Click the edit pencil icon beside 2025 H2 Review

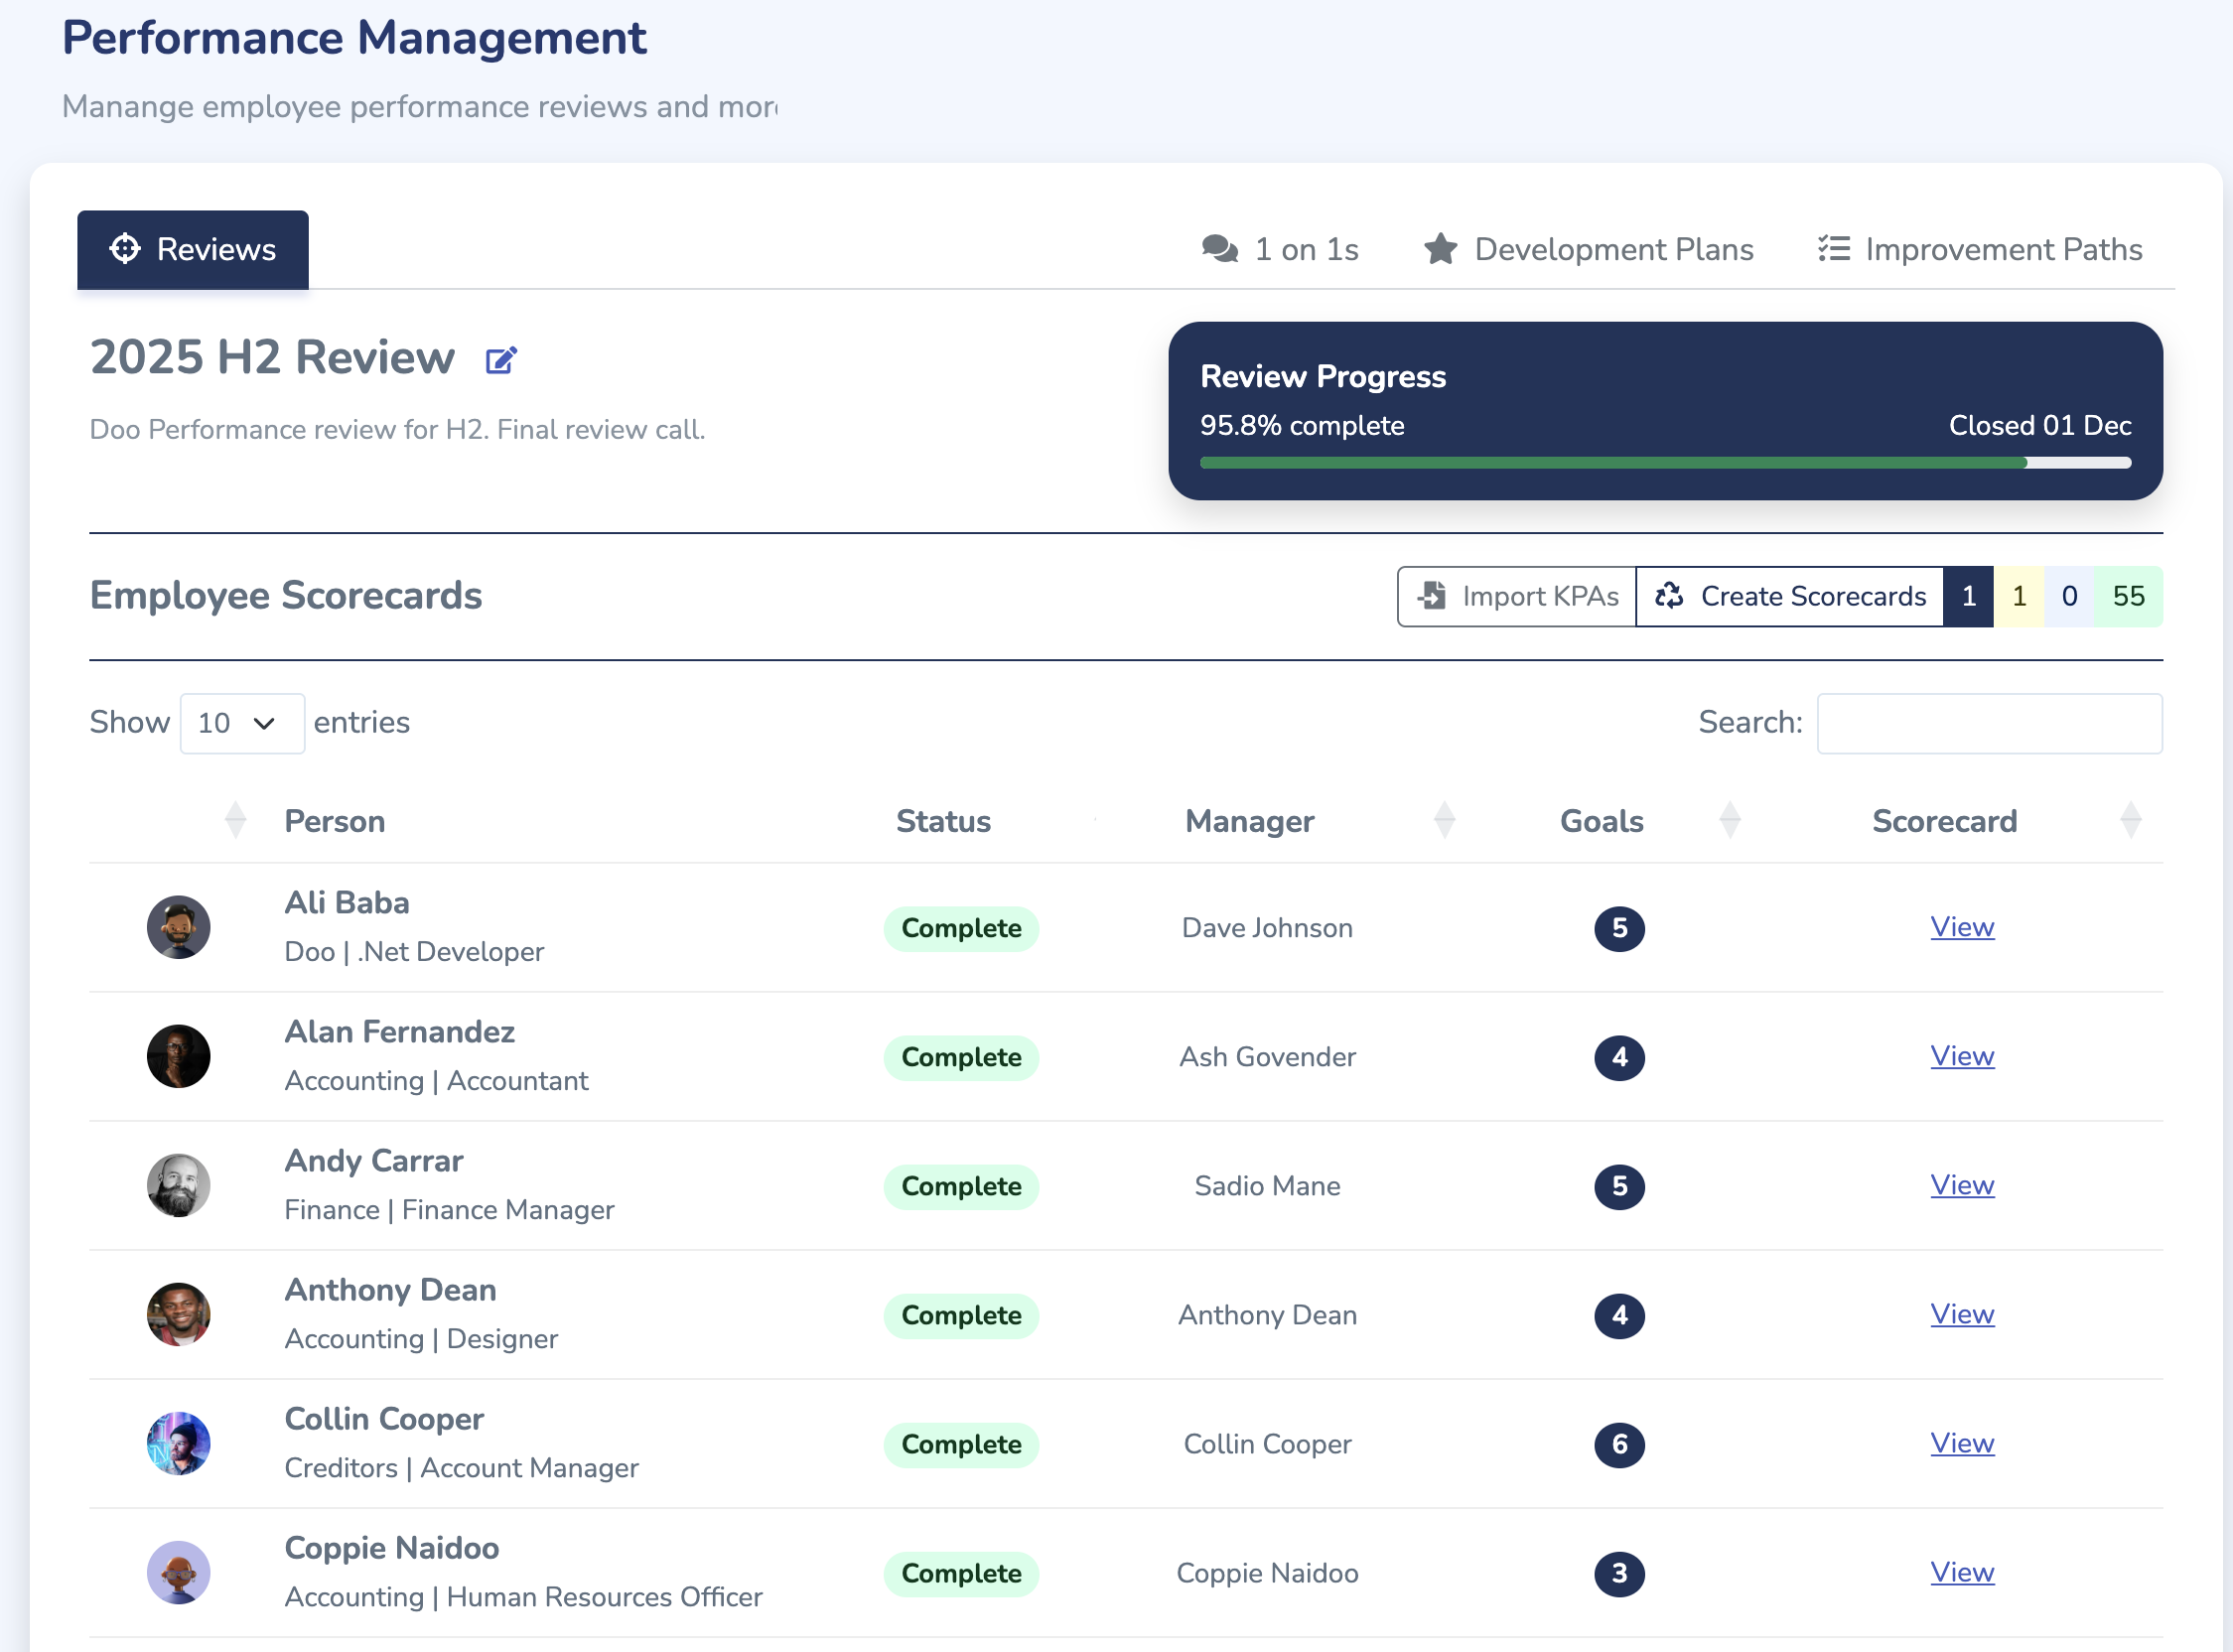[501, 360]
